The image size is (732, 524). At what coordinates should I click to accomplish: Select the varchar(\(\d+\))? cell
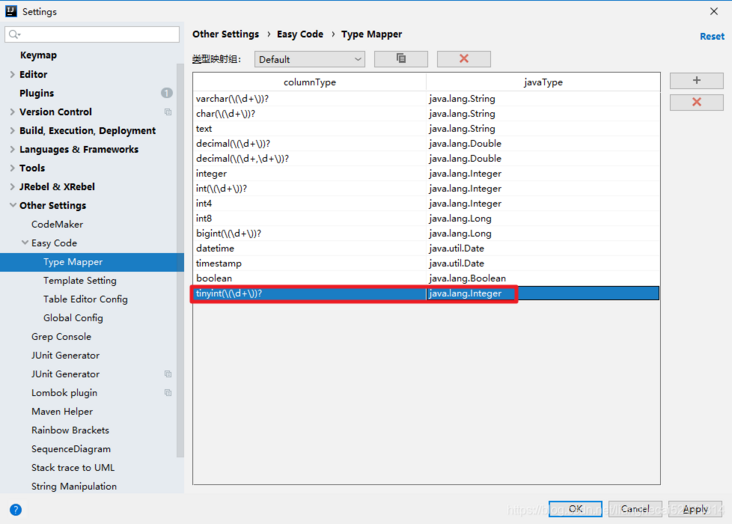pos(310,99)
